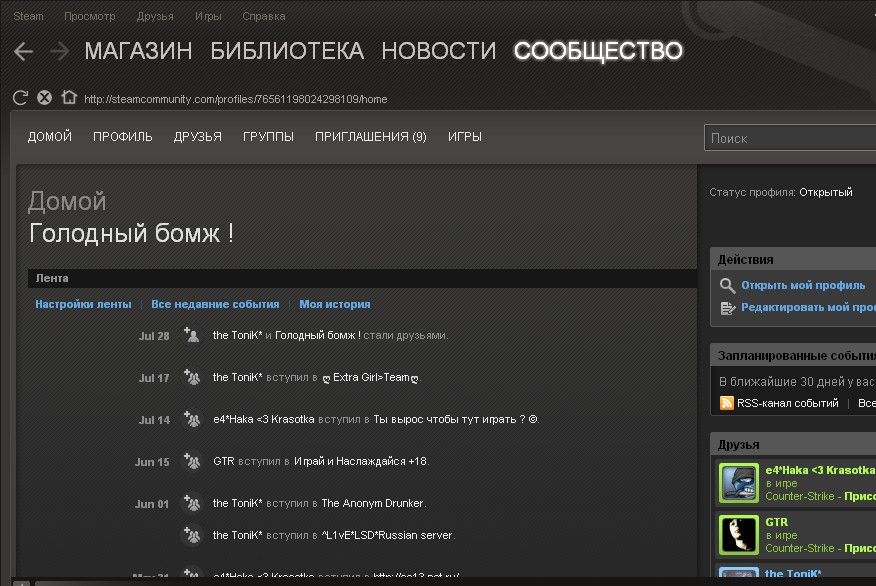Click the URL address text

click(235, 99)
